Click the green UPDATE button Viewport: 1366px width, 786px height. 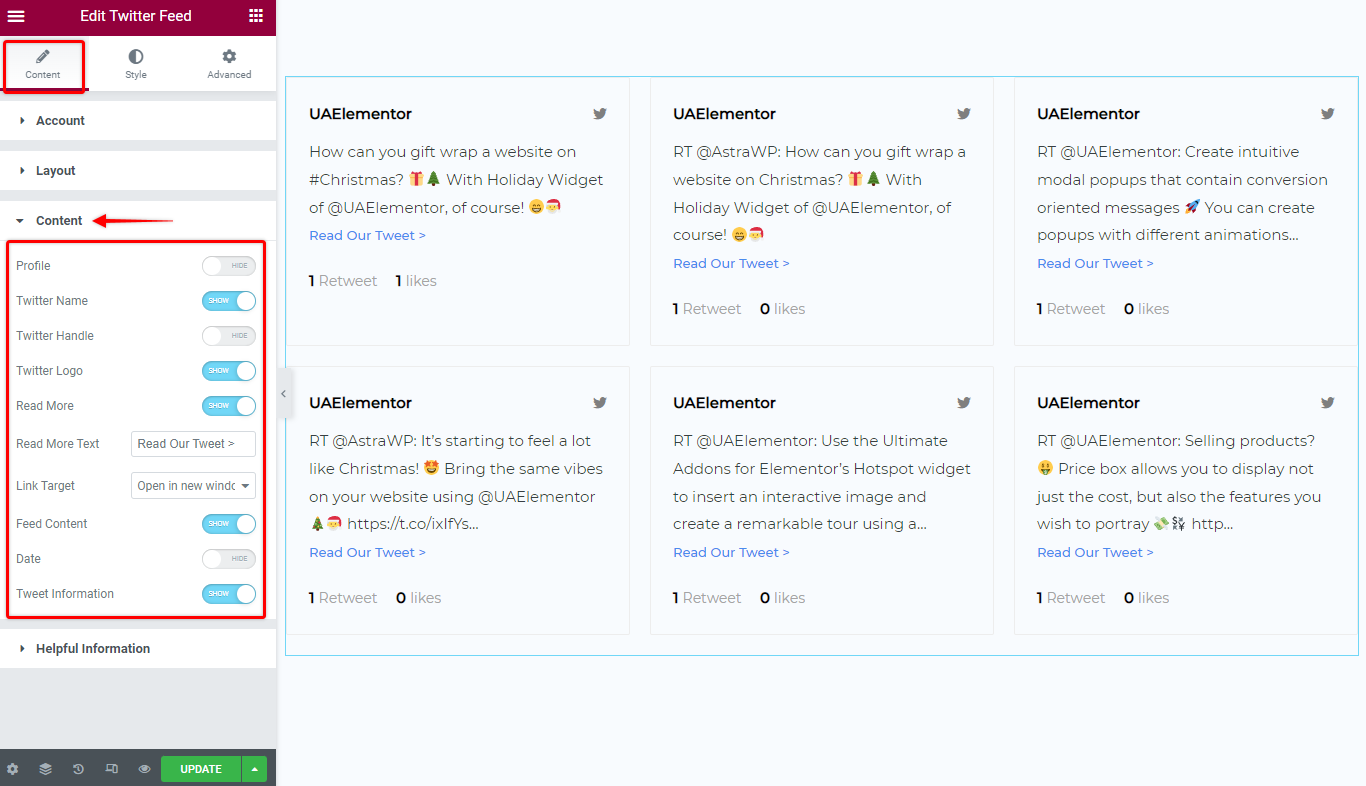(x=201, y=769)
